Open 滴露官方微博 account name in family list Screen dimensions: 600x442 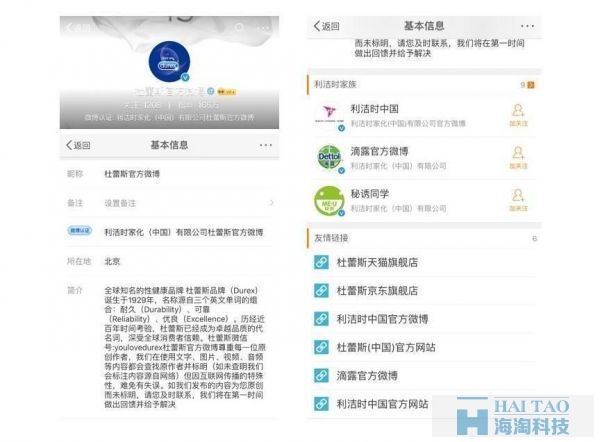[379, 151]
